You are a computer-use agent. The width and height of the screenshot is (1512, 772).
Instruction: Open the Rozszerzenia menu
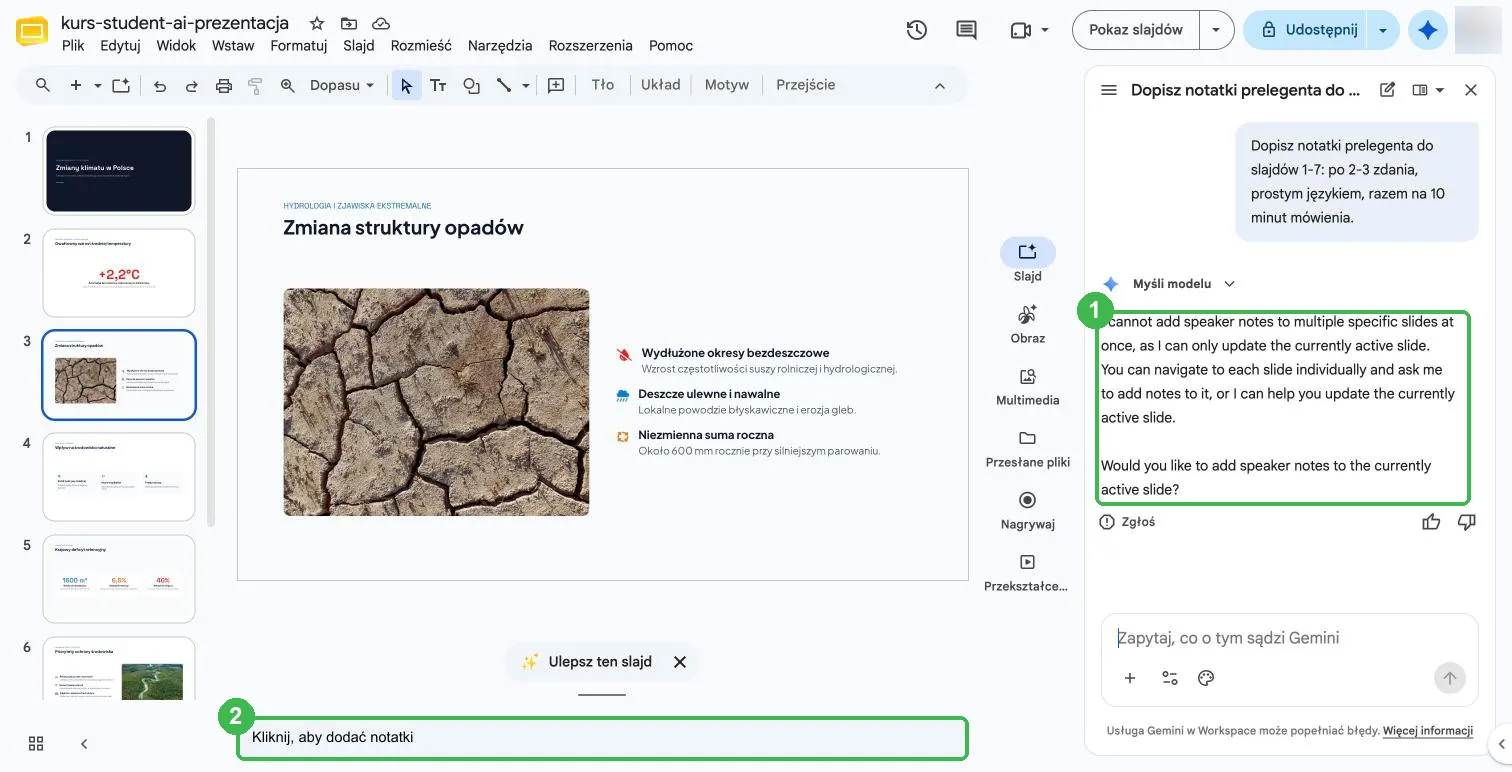click(x=591, y=45)
